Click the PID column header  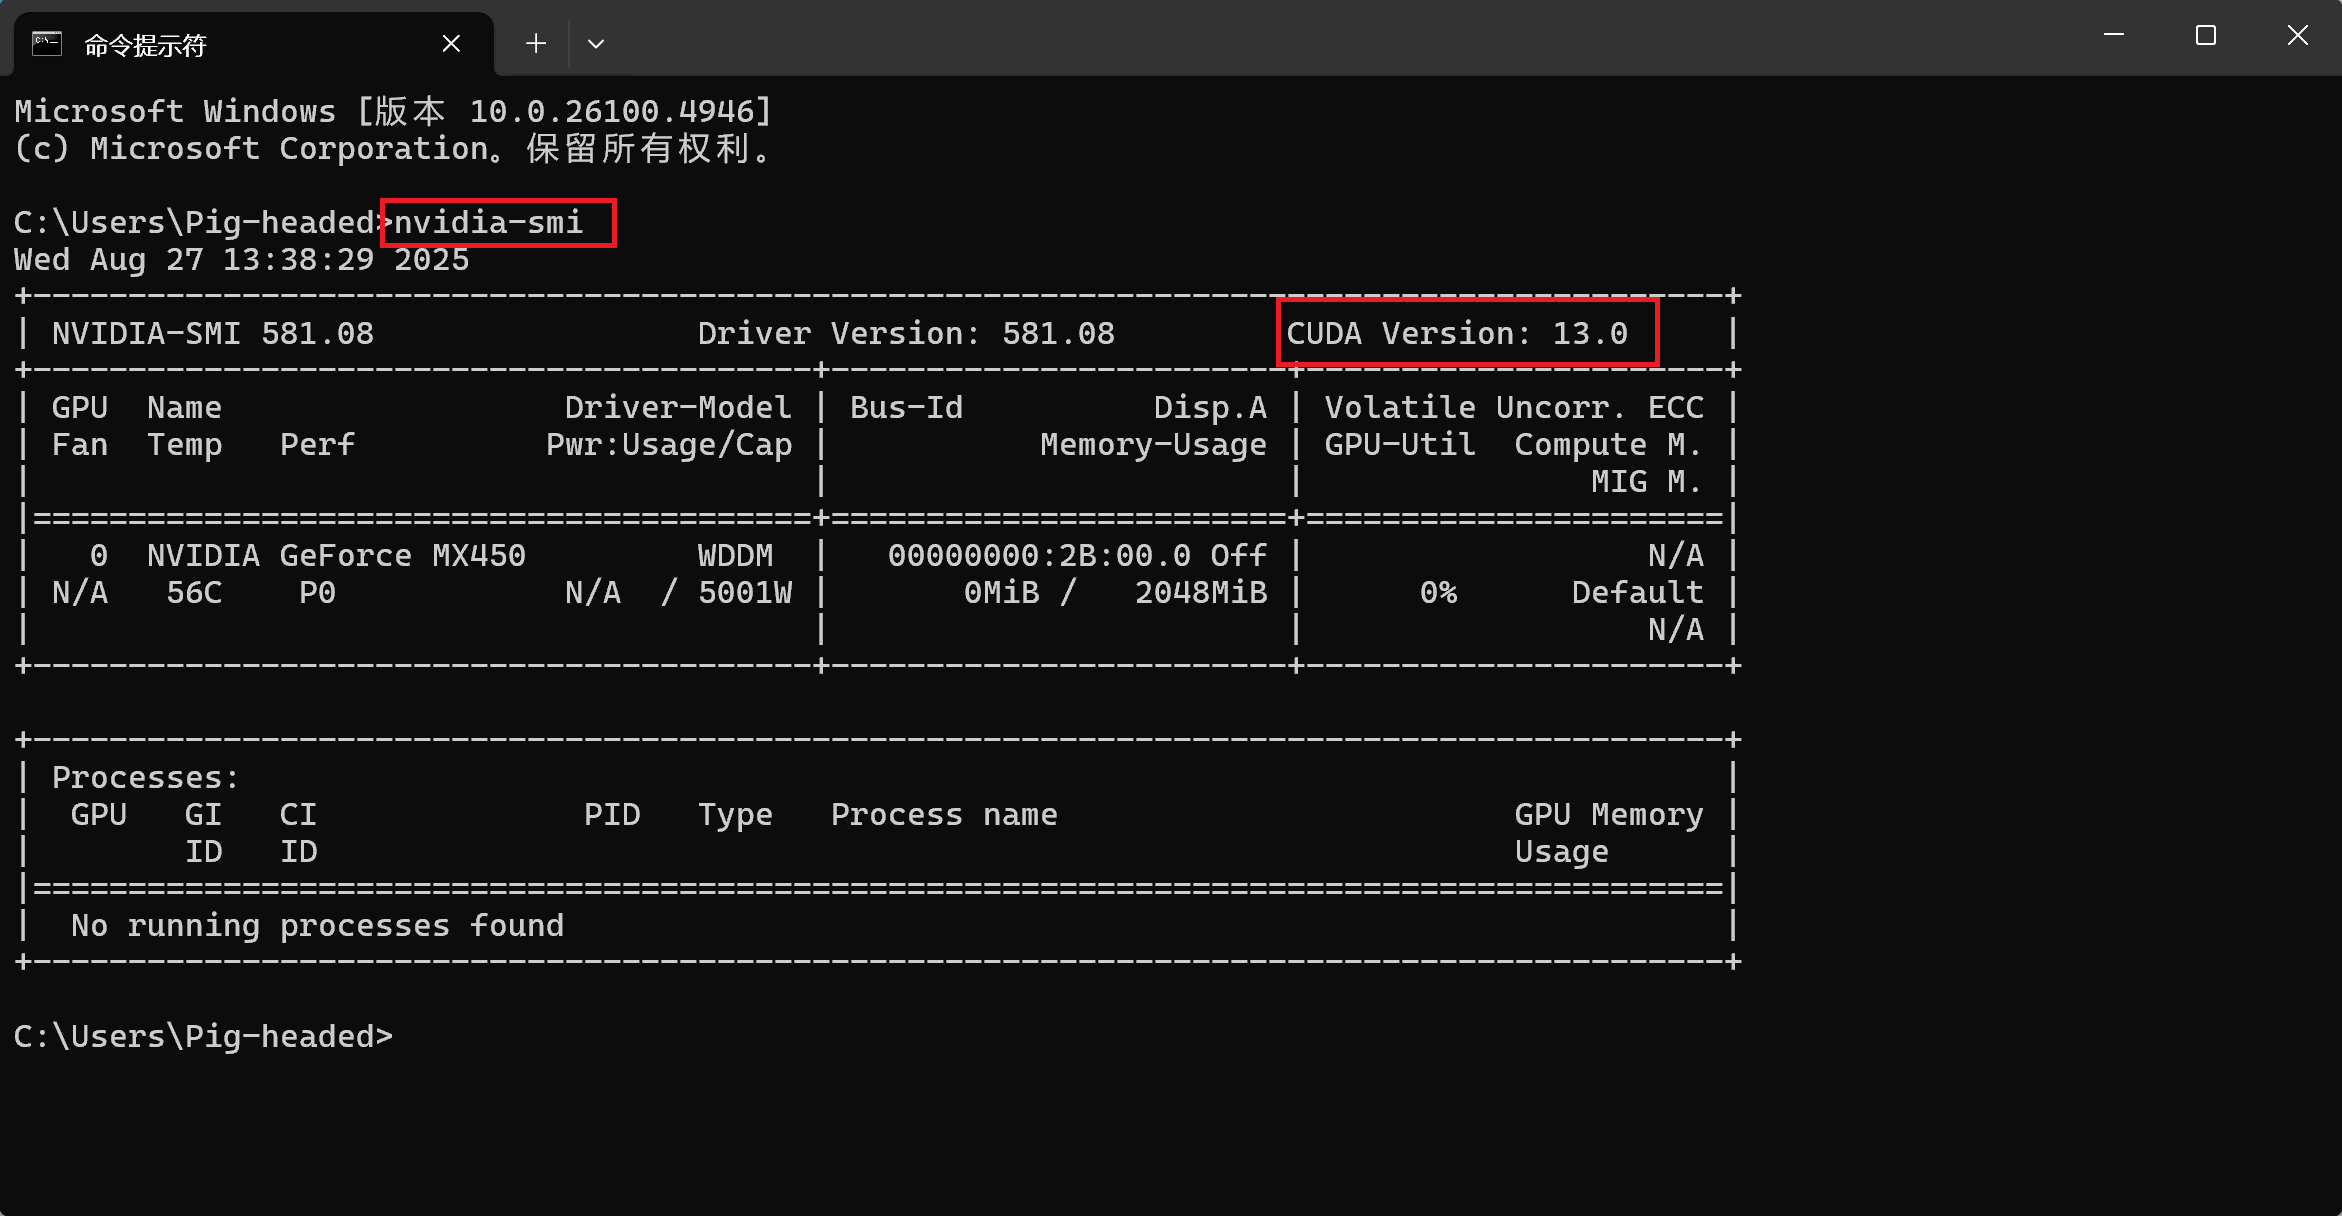[x=612, y=814]
